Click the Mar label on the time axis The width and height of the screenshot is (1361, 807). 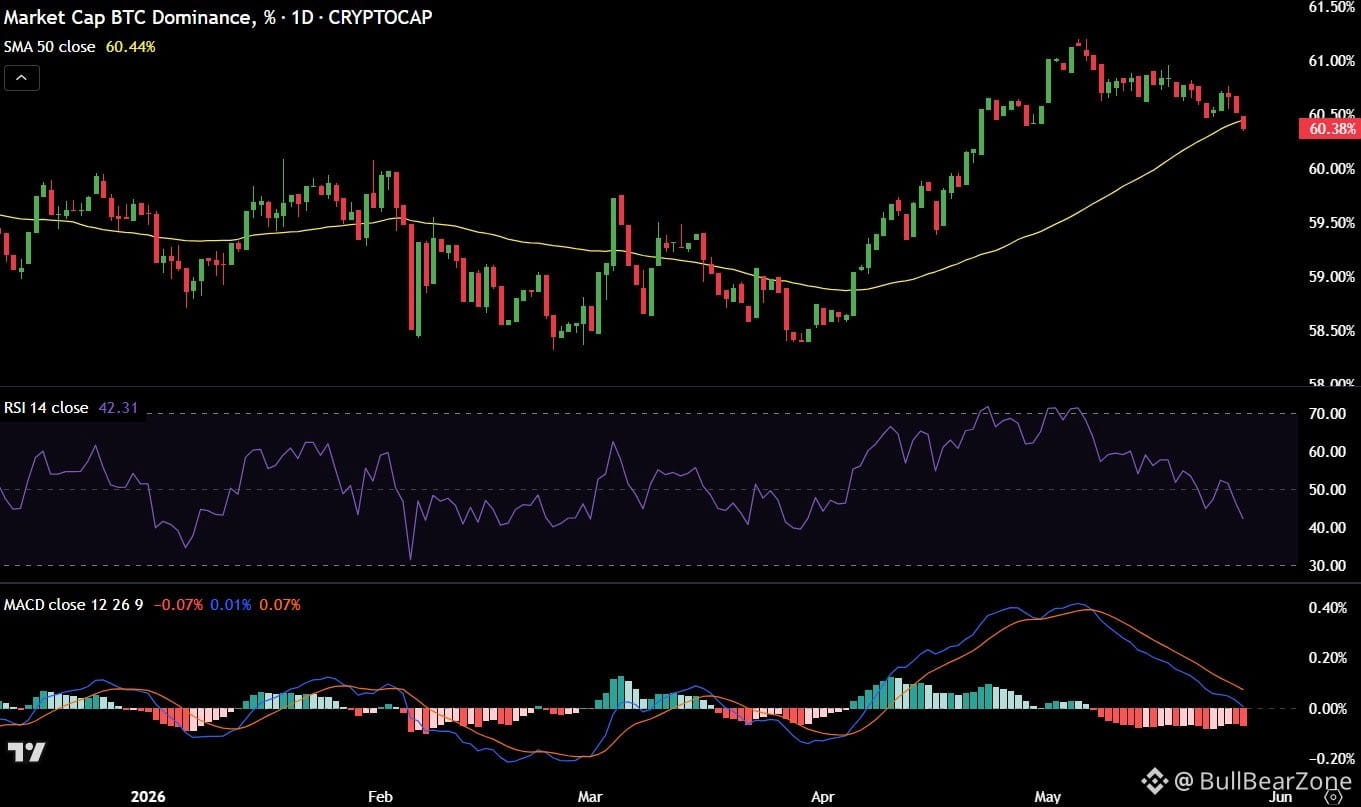(591, 797)
